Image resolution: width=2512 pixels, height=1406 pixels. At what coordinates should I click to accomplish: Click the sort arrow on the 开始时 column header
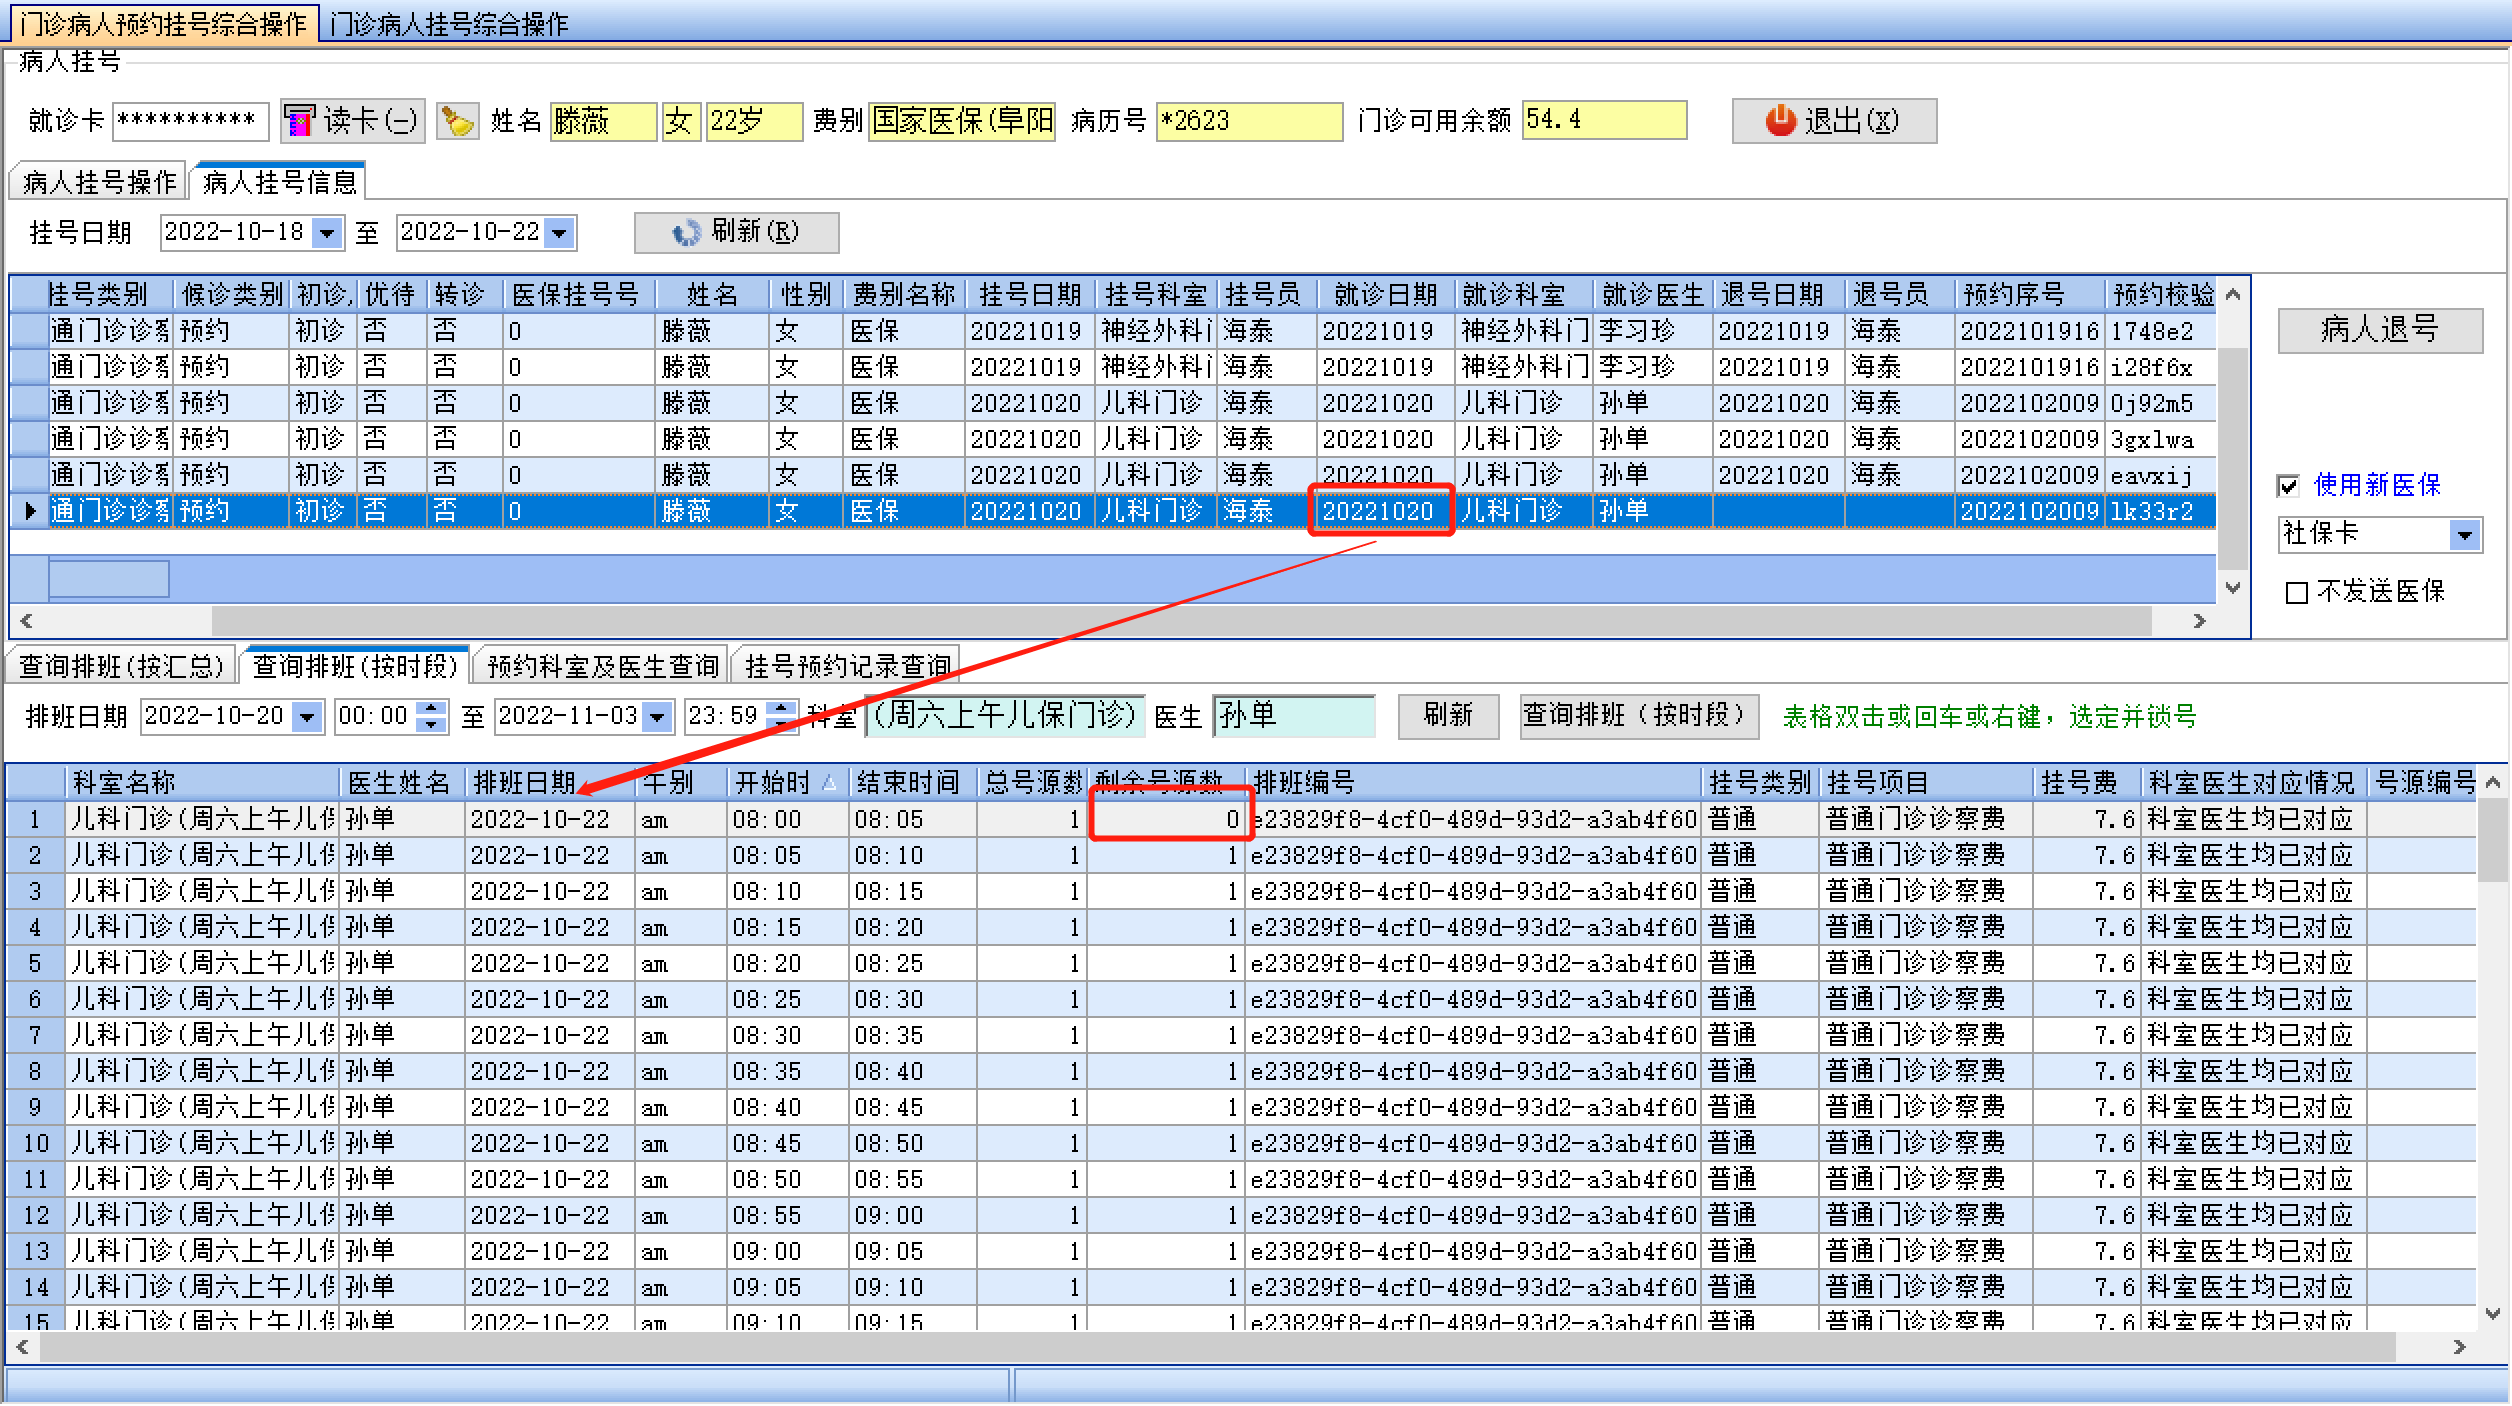click(x=829, y=783)
